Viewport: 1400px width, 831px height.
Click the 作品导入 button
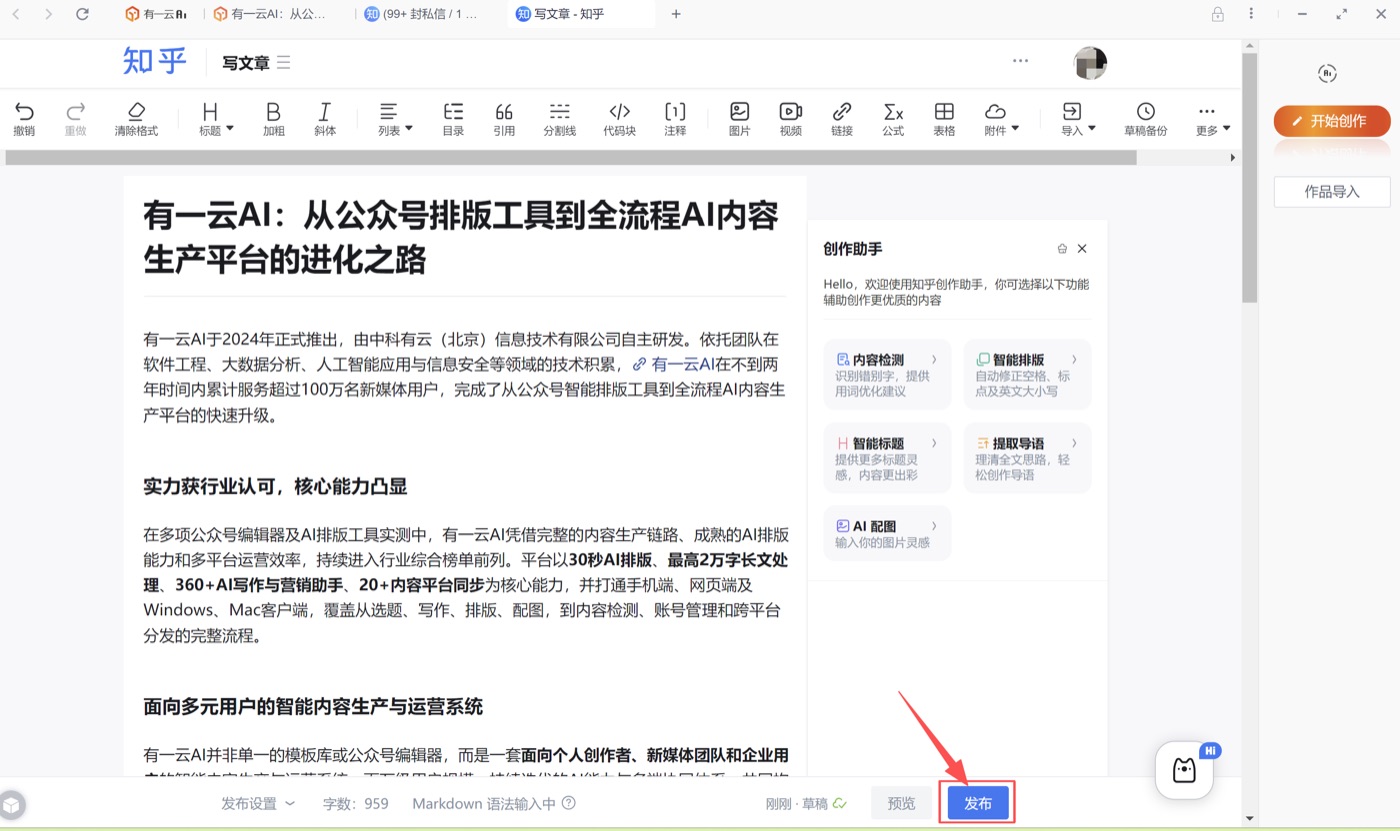coord(1332,192)
